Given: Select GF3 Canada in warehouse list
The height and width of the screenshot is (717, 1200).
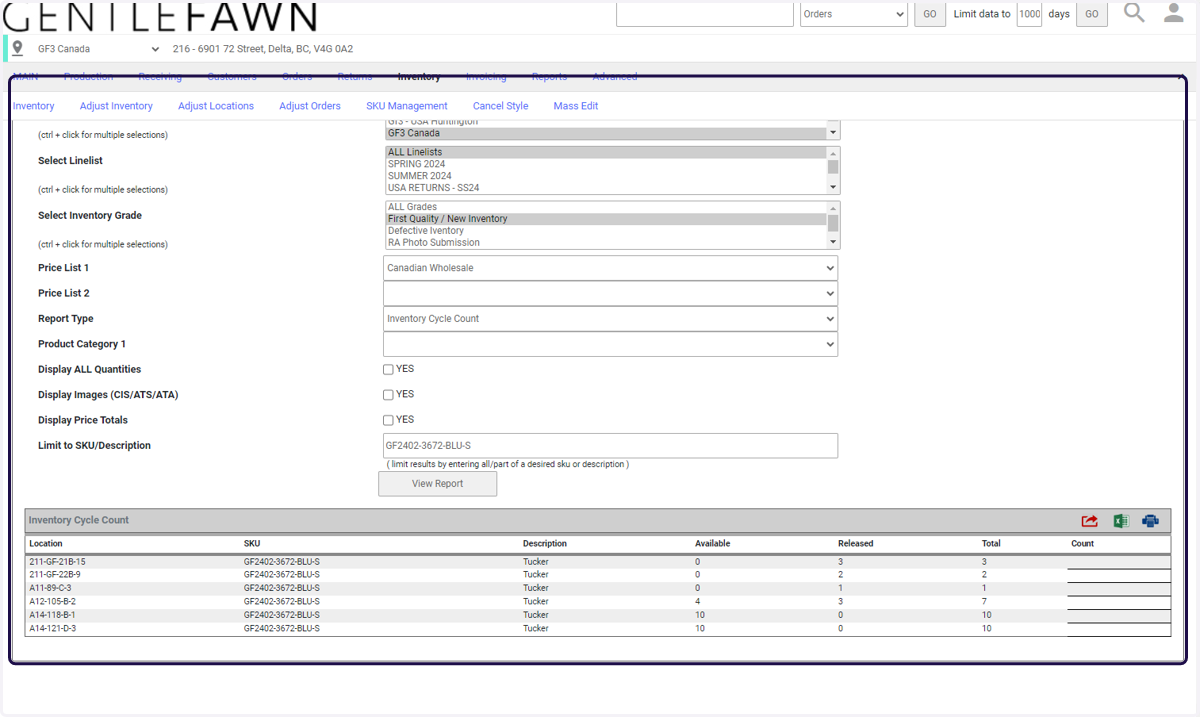Looking at the screenshot, I should coord(606,133).
